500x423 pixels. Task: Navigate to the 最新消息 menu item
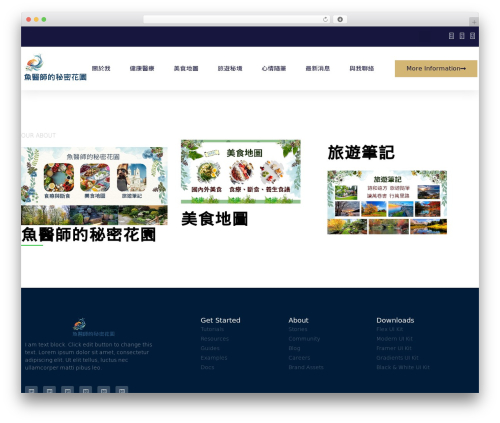click(x=318, y=68)
